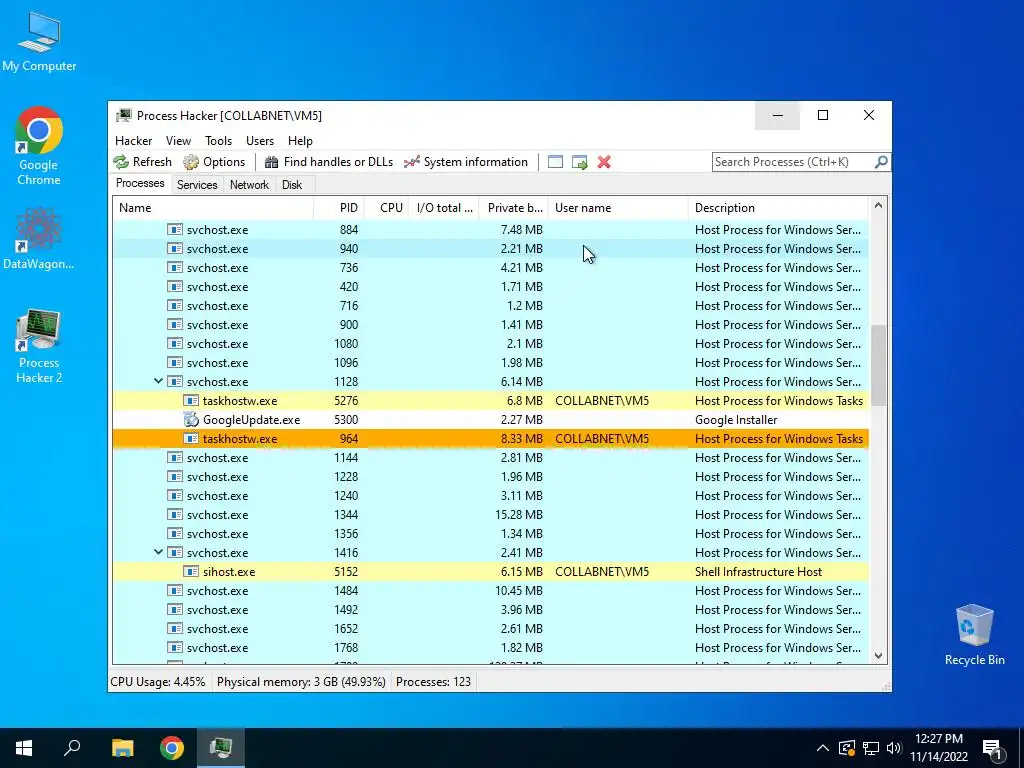Open Process Hacker 2 desktop shortcut
The height and width of the screenshot is (768, 1024).
pos(39,347)
